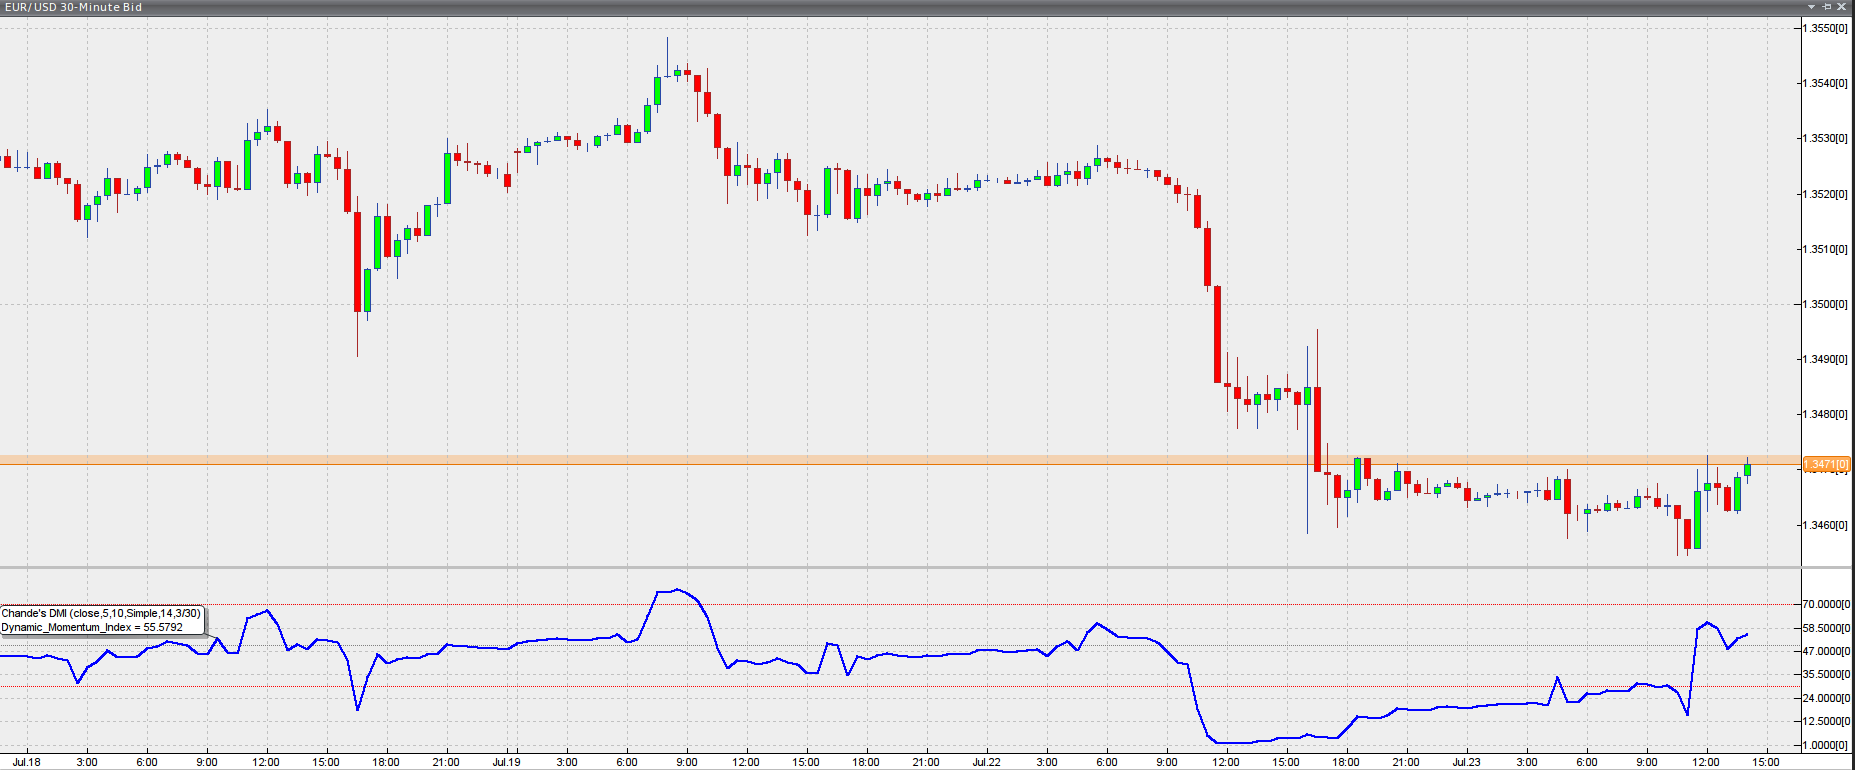This screenshot has height=770, width=1855.
Task: Click the 1.3550 price axis label
Action: point(1825,28)
